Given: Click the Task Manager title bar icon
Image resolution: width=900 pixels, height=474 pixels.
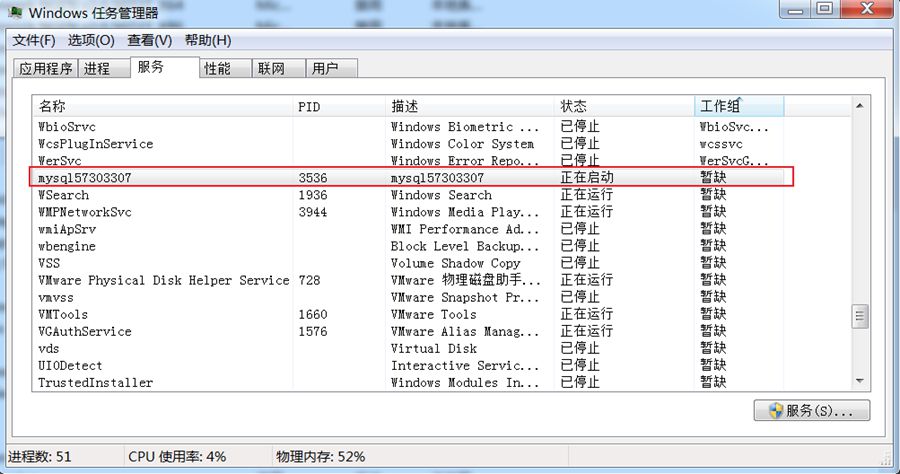Looking at the screenshot, I should click(x=16, y=13).
